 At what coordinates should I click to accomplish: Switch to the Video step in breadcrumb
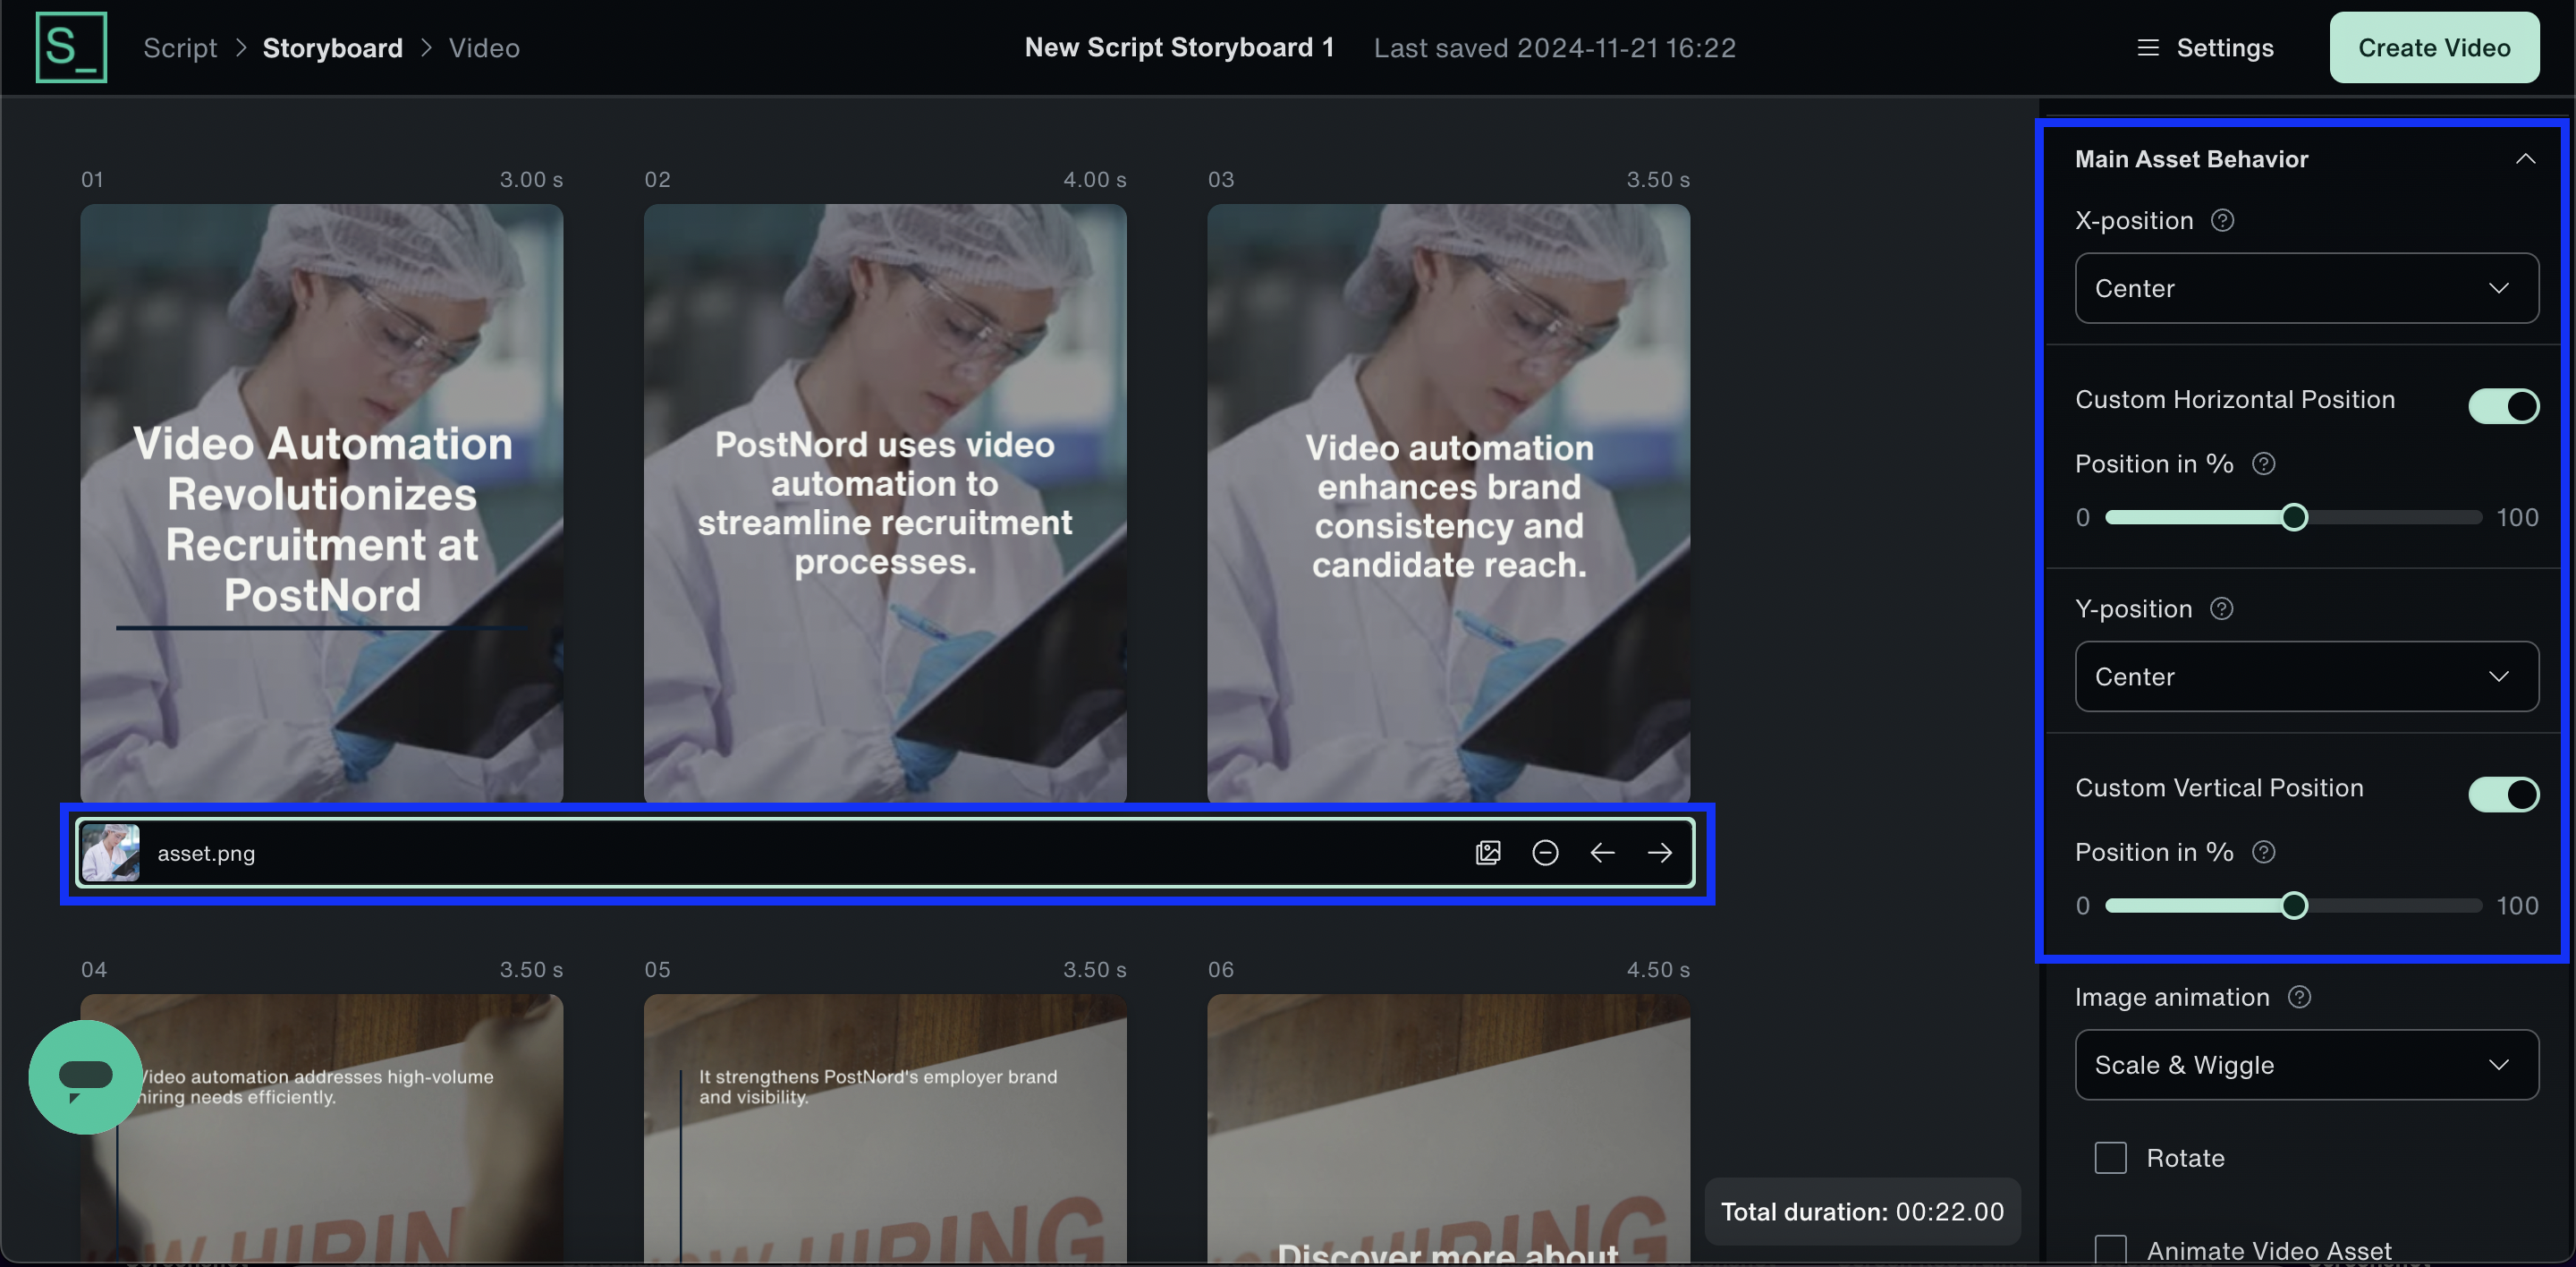pyautogui.click(x=484, y=48)
